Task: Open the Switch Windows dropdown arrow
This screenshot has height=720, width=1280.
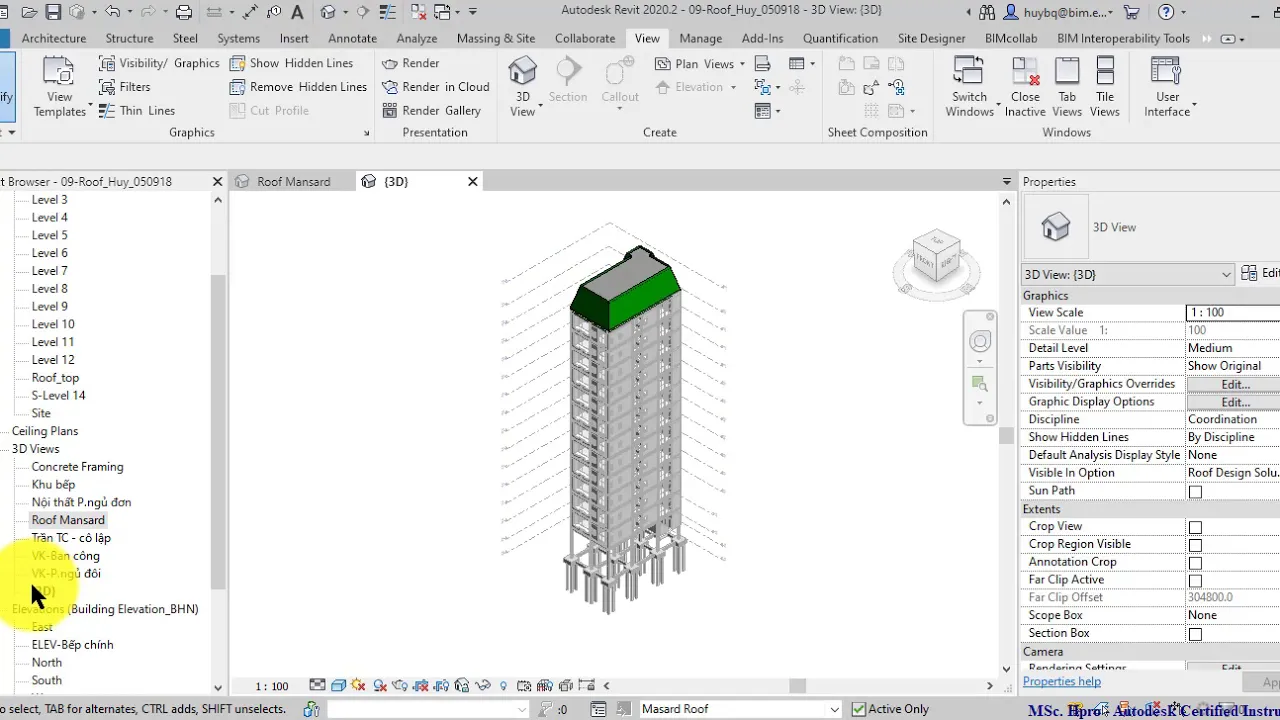Action: pyautogui.click(x=997, y=105)
